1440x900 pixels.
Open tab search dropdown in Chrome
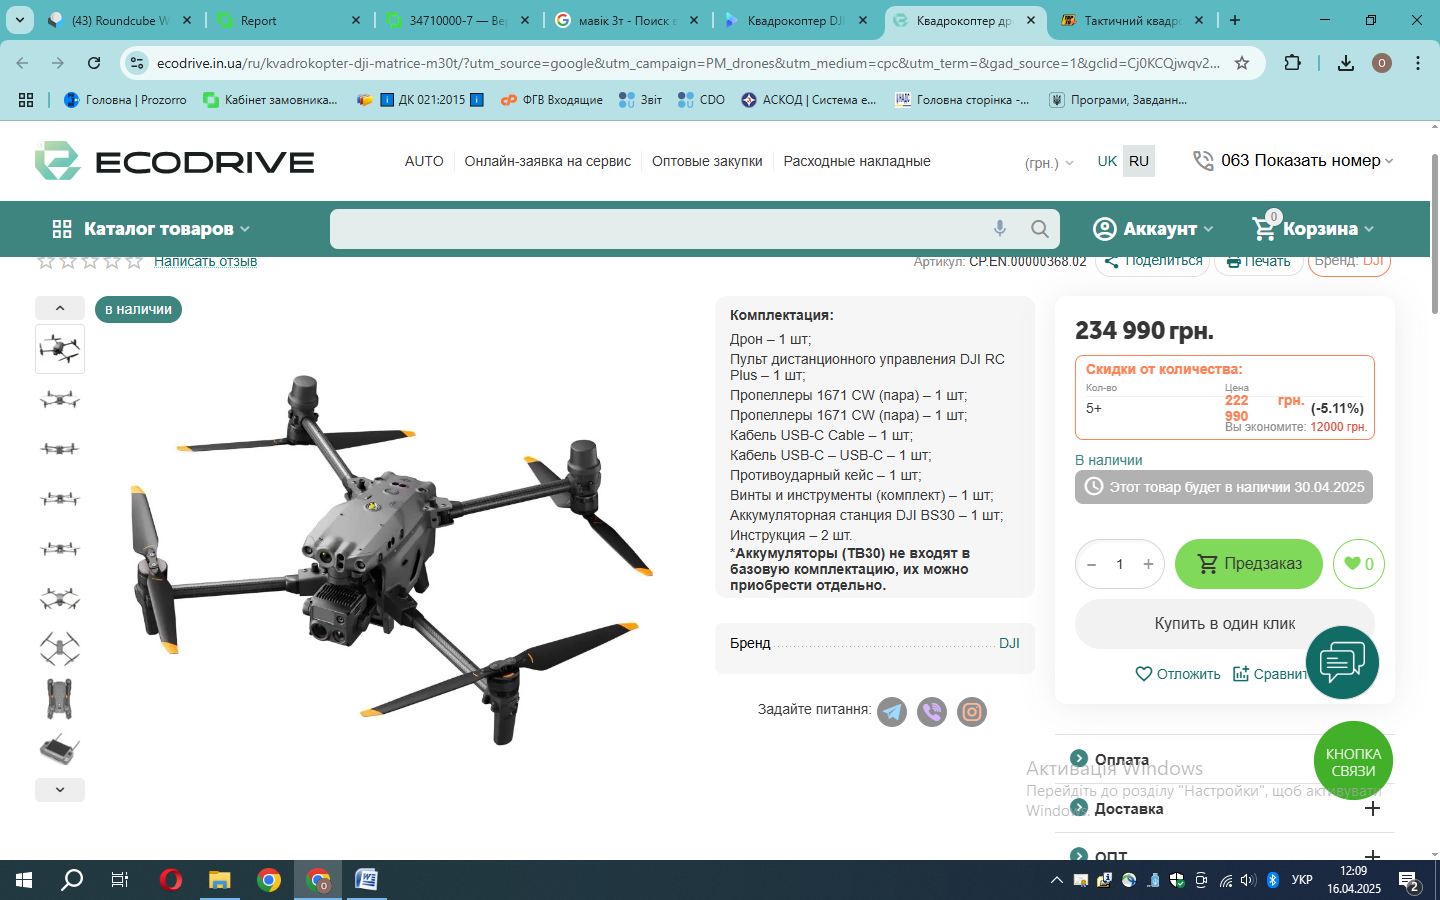pos(20,20)
